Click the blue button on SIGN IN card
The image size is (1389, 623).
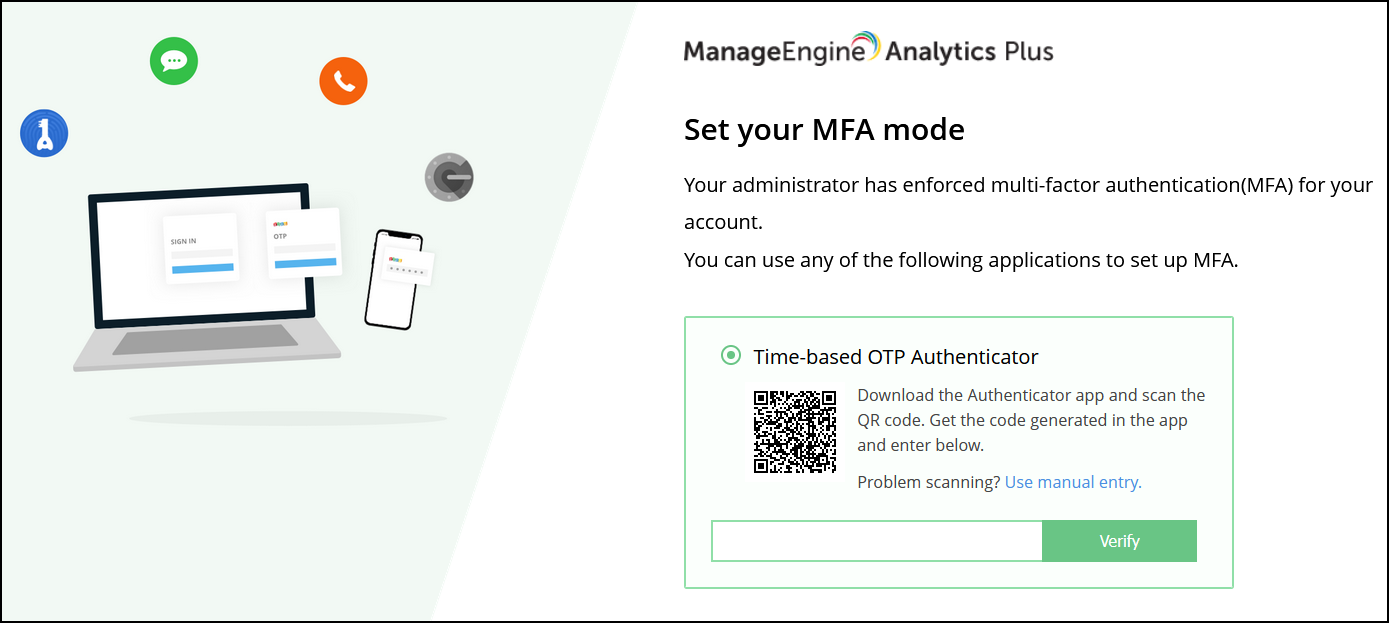[202, 268]
